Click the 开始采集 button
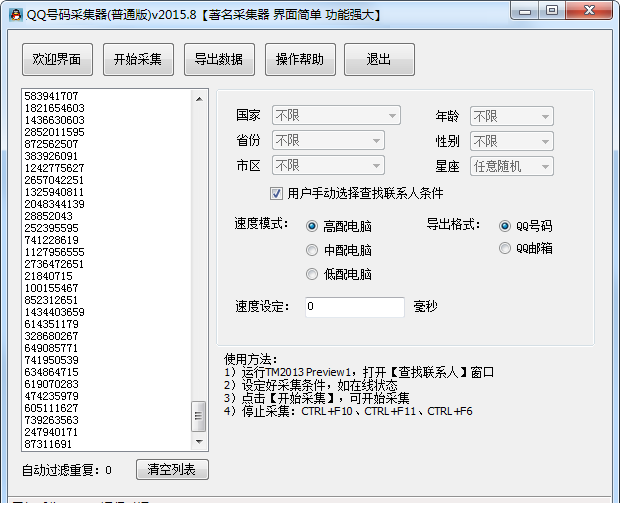The height and width of the screenshot is (526, 620). point(138,59)
